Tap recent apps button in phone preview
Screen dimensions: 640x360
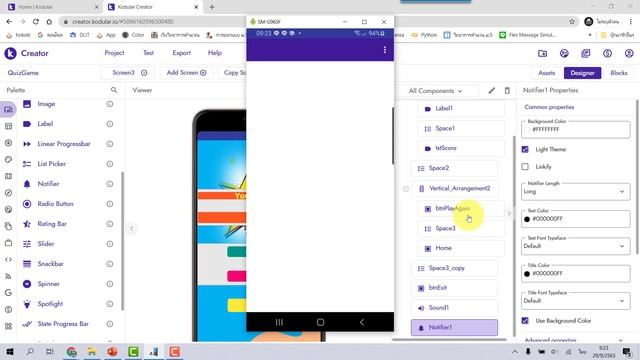coord(279,322)
